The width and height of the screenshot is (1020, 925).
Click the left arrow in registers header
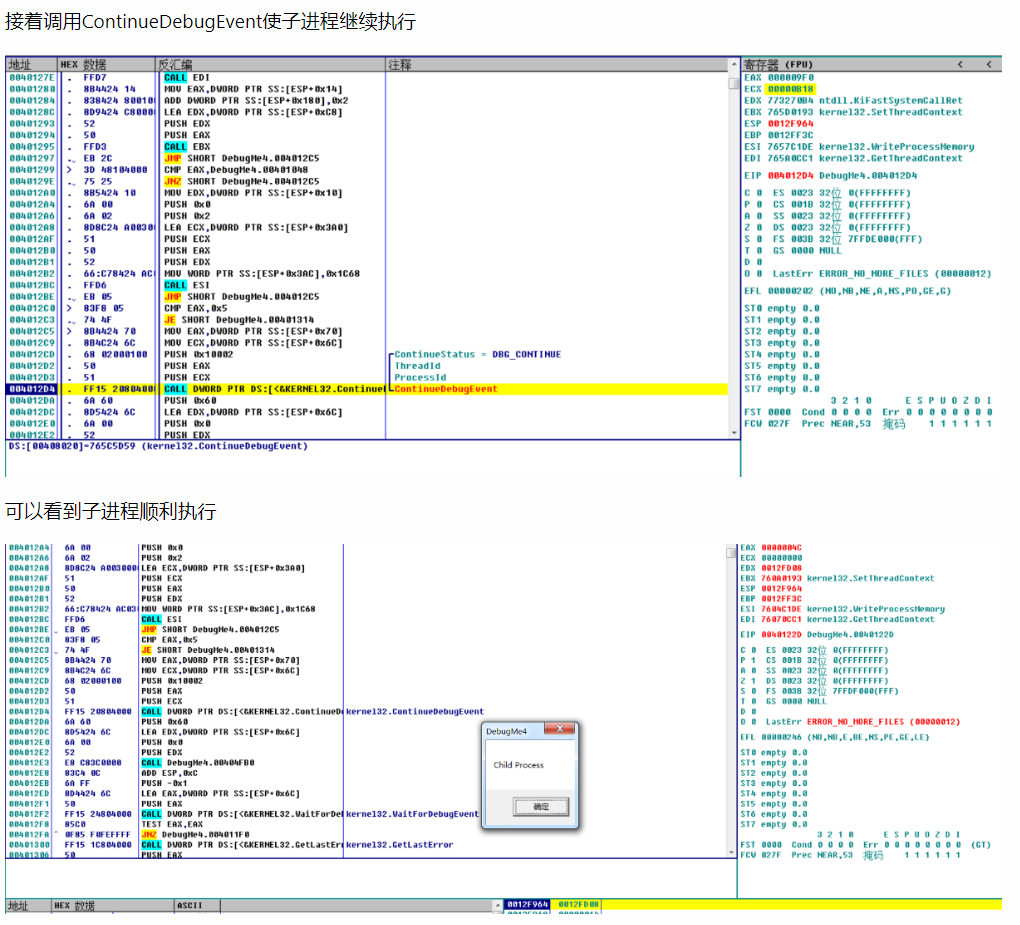click(960, 64)
